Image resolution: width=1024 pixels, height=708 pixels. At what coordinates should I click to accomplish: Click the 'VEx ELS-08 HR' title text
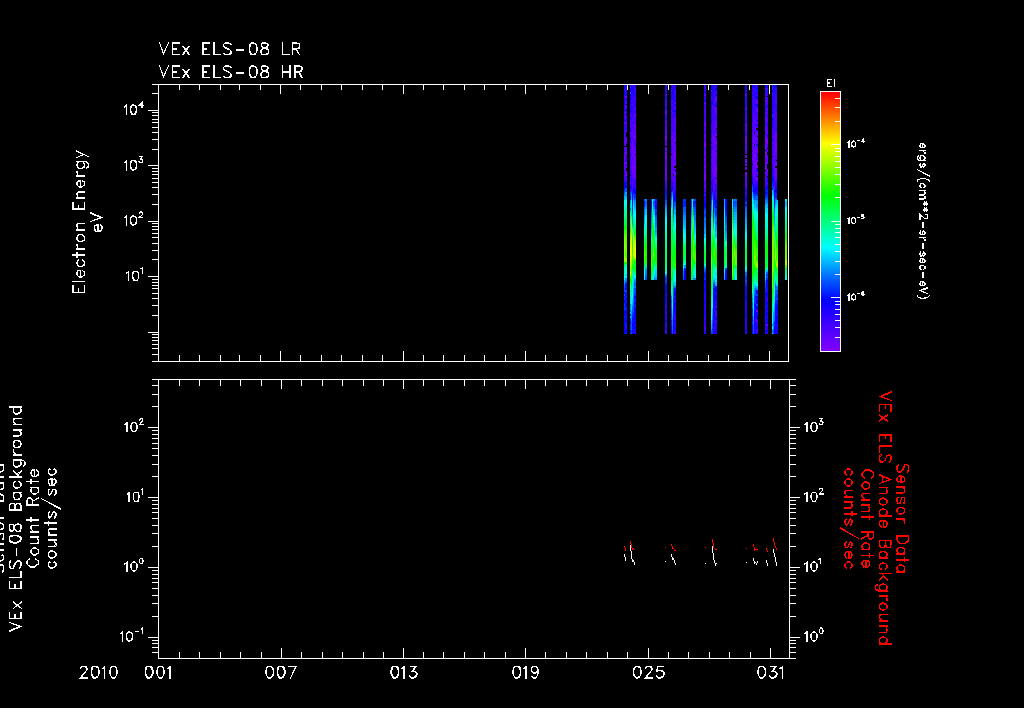pyautogui.click(x=231, y=71)
